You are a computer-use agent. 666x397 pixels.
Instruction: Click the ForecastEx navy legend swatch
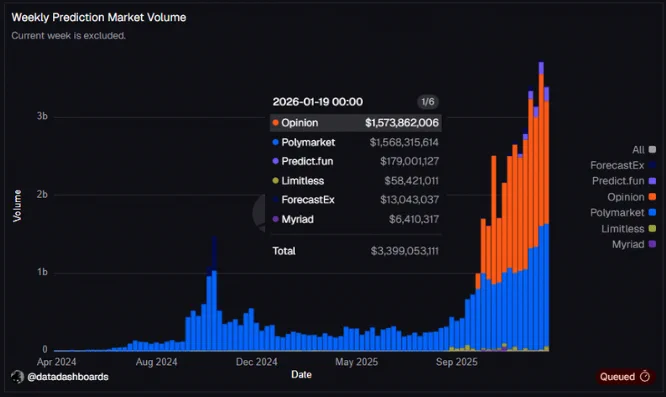click(x=652, y=165)
